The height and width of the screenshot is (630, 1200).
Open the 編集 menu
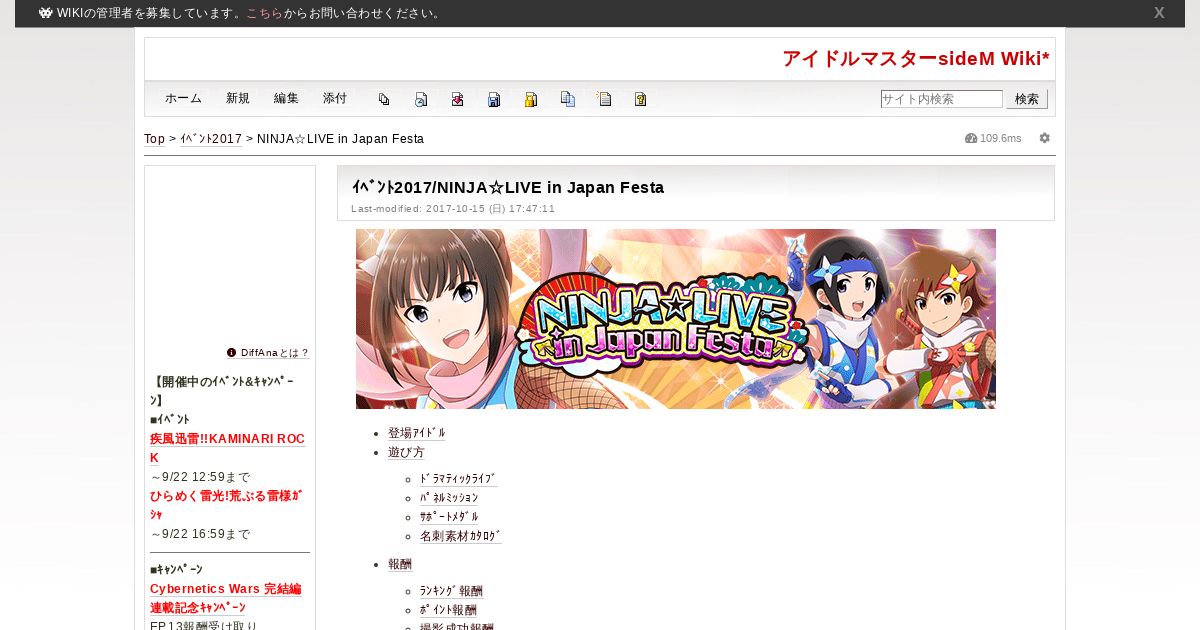click(x=286, y=98)
